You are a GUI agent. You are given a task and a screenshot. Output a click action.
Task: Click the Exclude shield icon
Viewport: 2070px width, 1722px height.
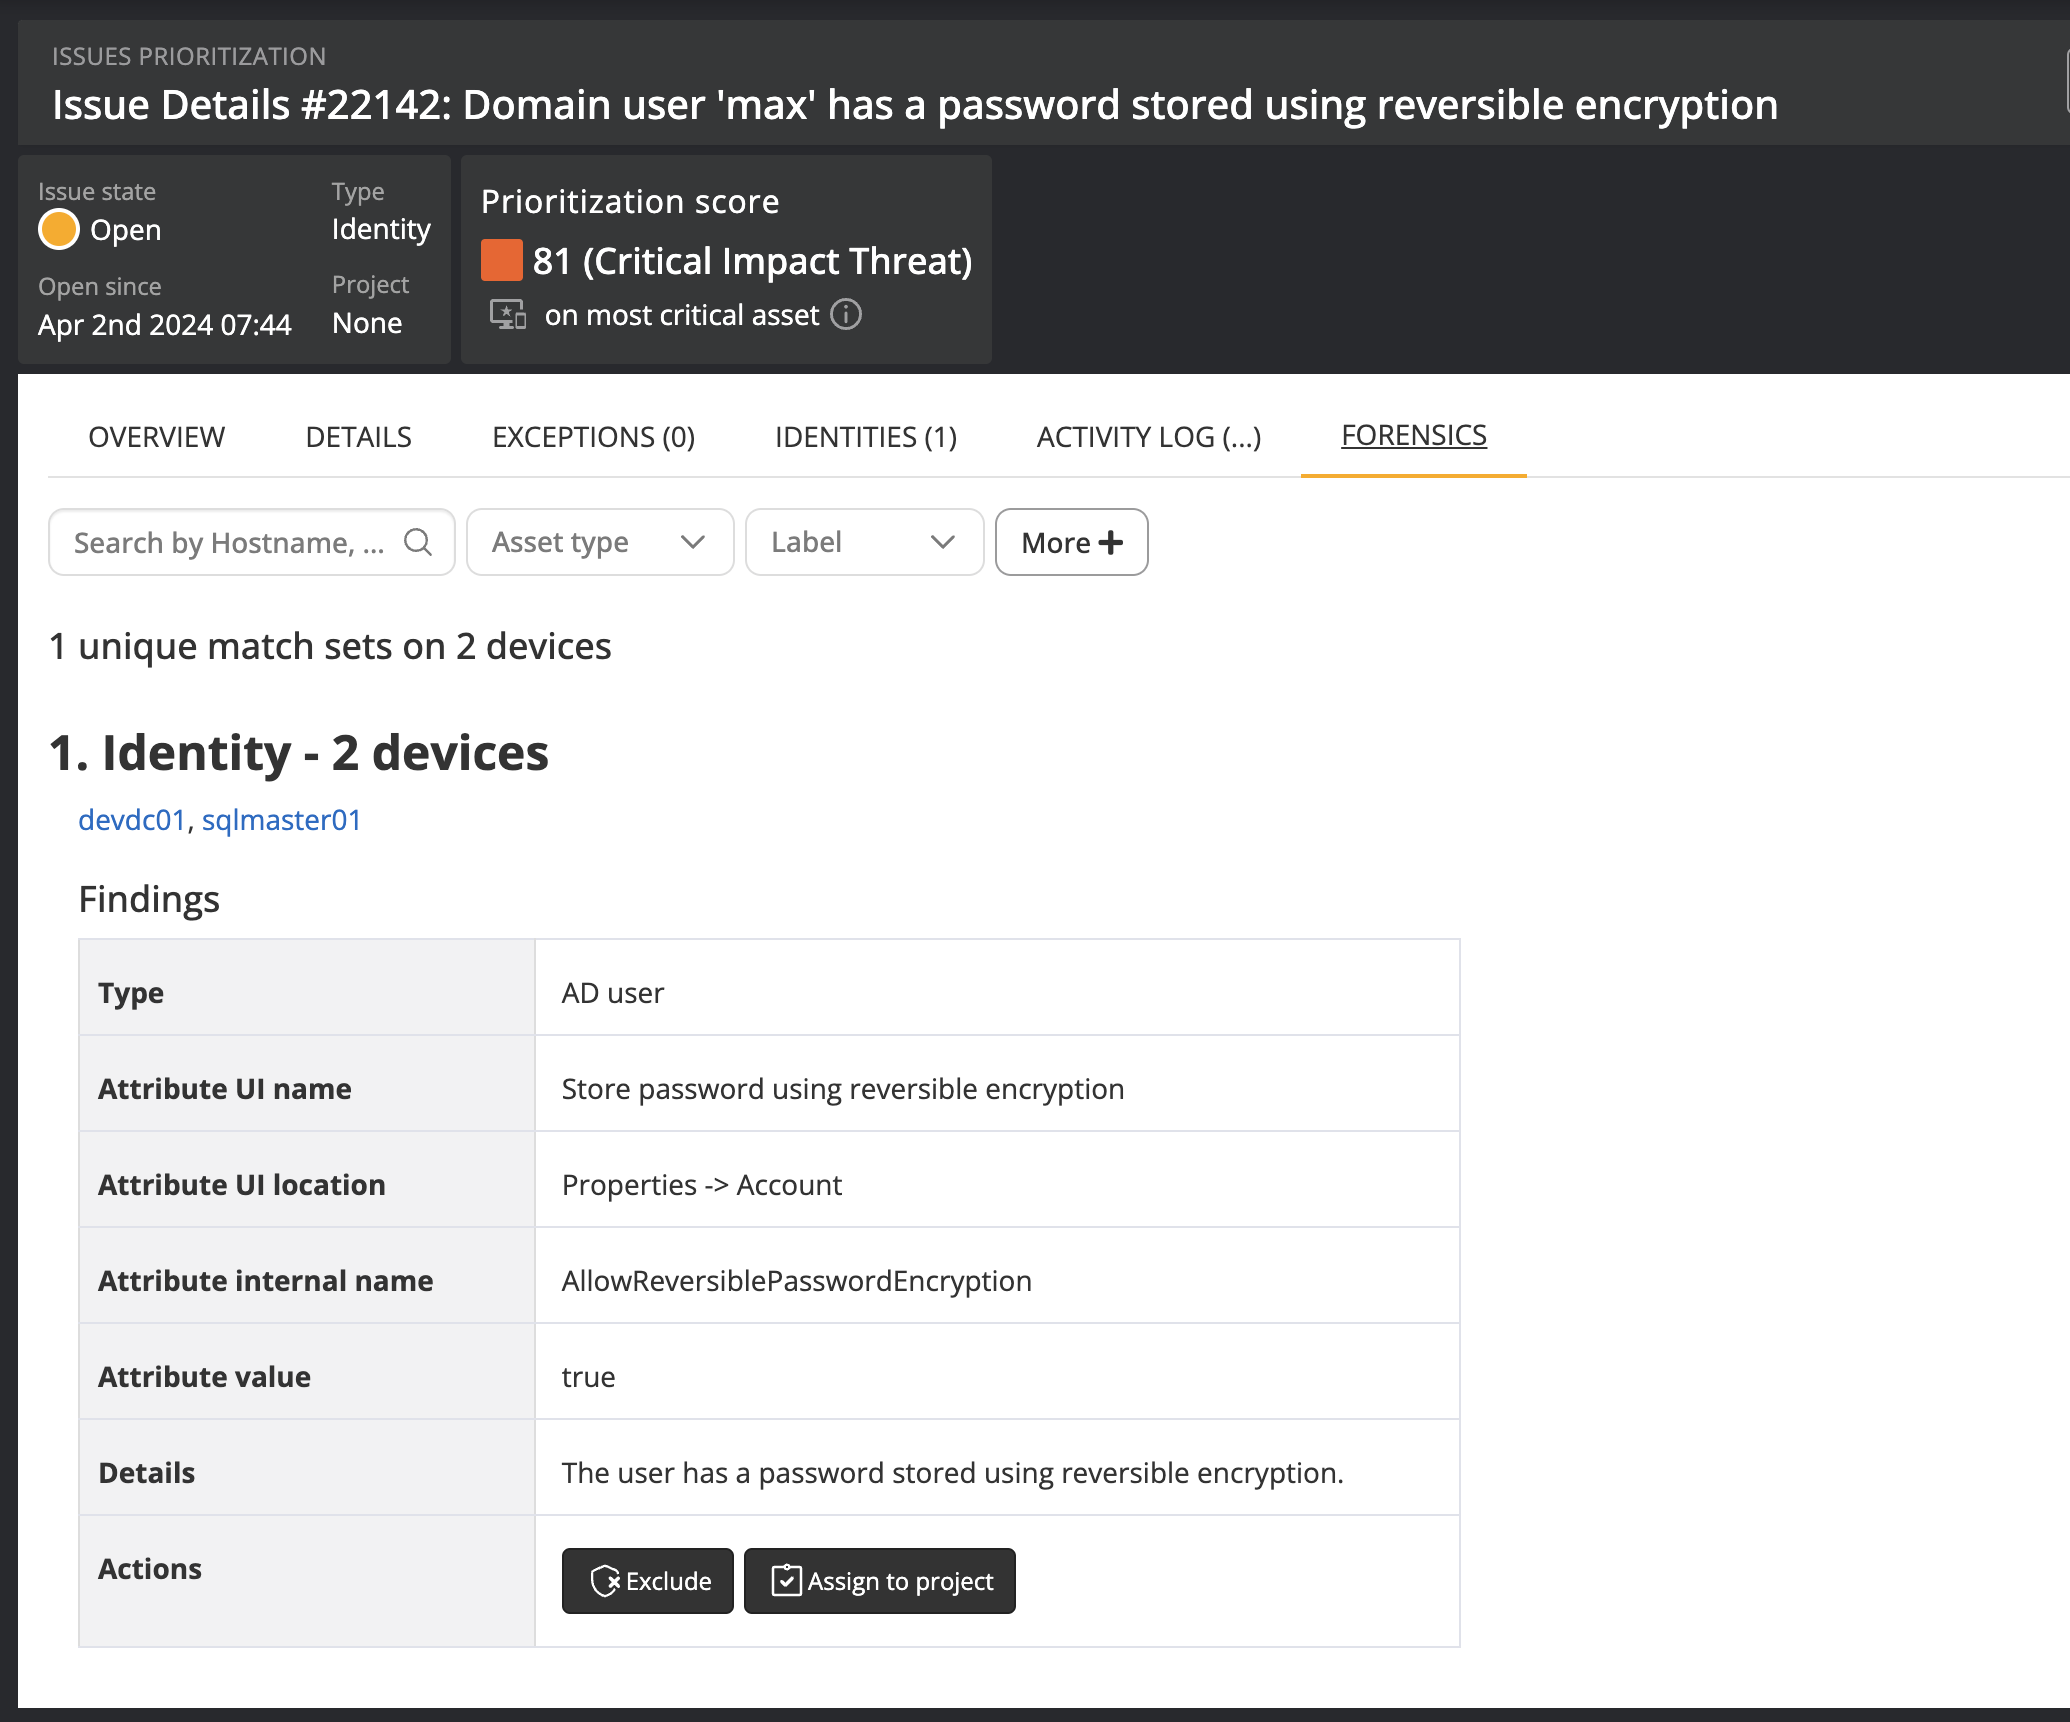tap(605, 1581)
